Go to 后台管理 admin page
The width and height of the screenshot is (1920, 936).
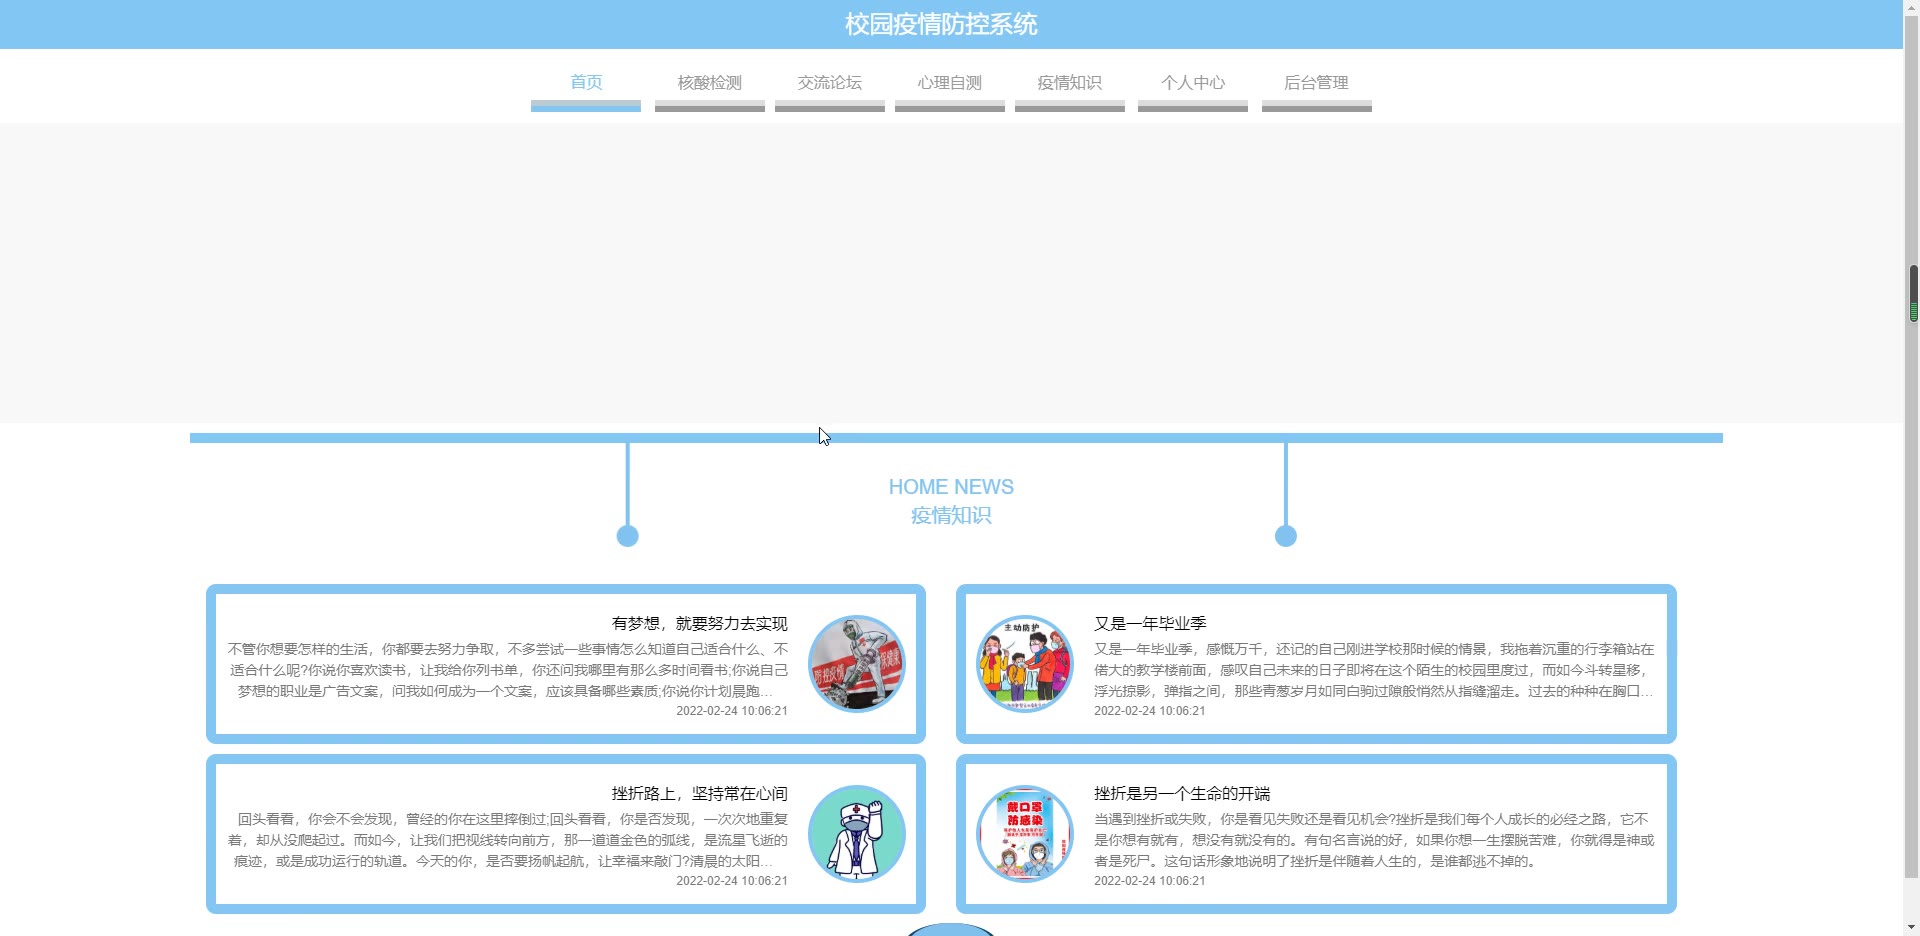pyautogui.click(x=1317, y=83)
